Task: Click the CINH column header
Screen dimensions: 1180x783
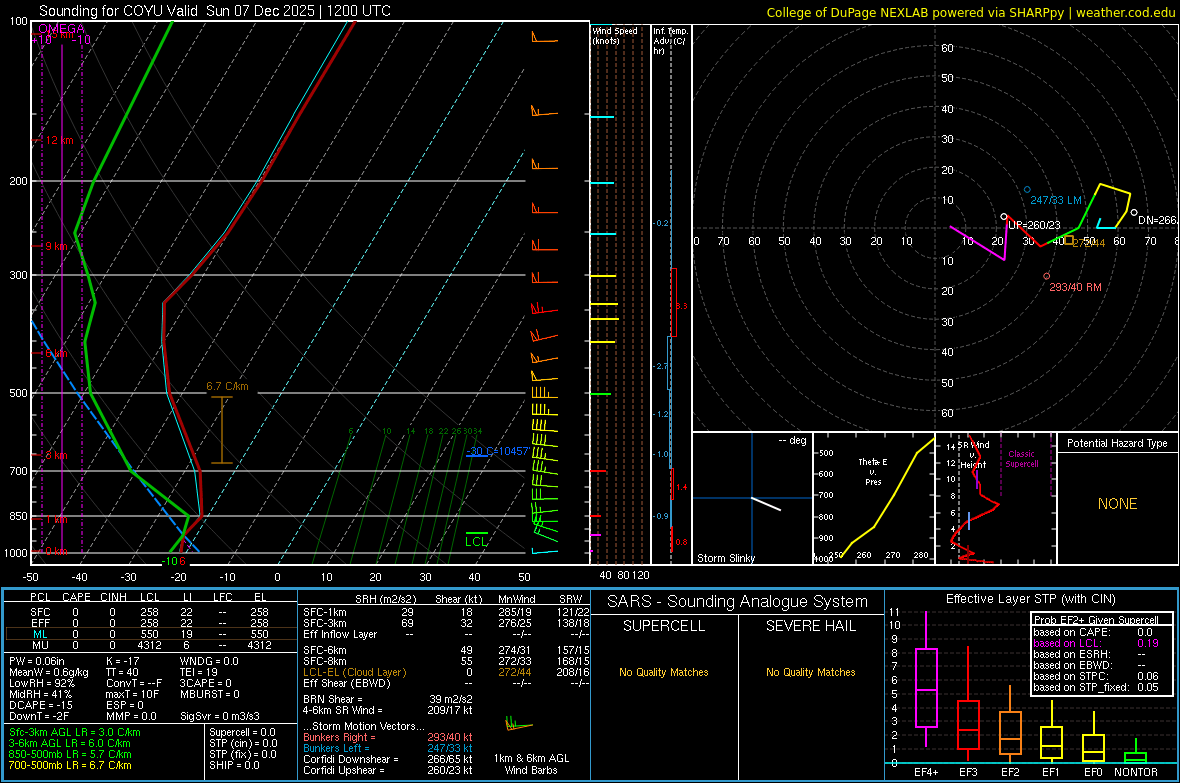Action: pos(114,597)
